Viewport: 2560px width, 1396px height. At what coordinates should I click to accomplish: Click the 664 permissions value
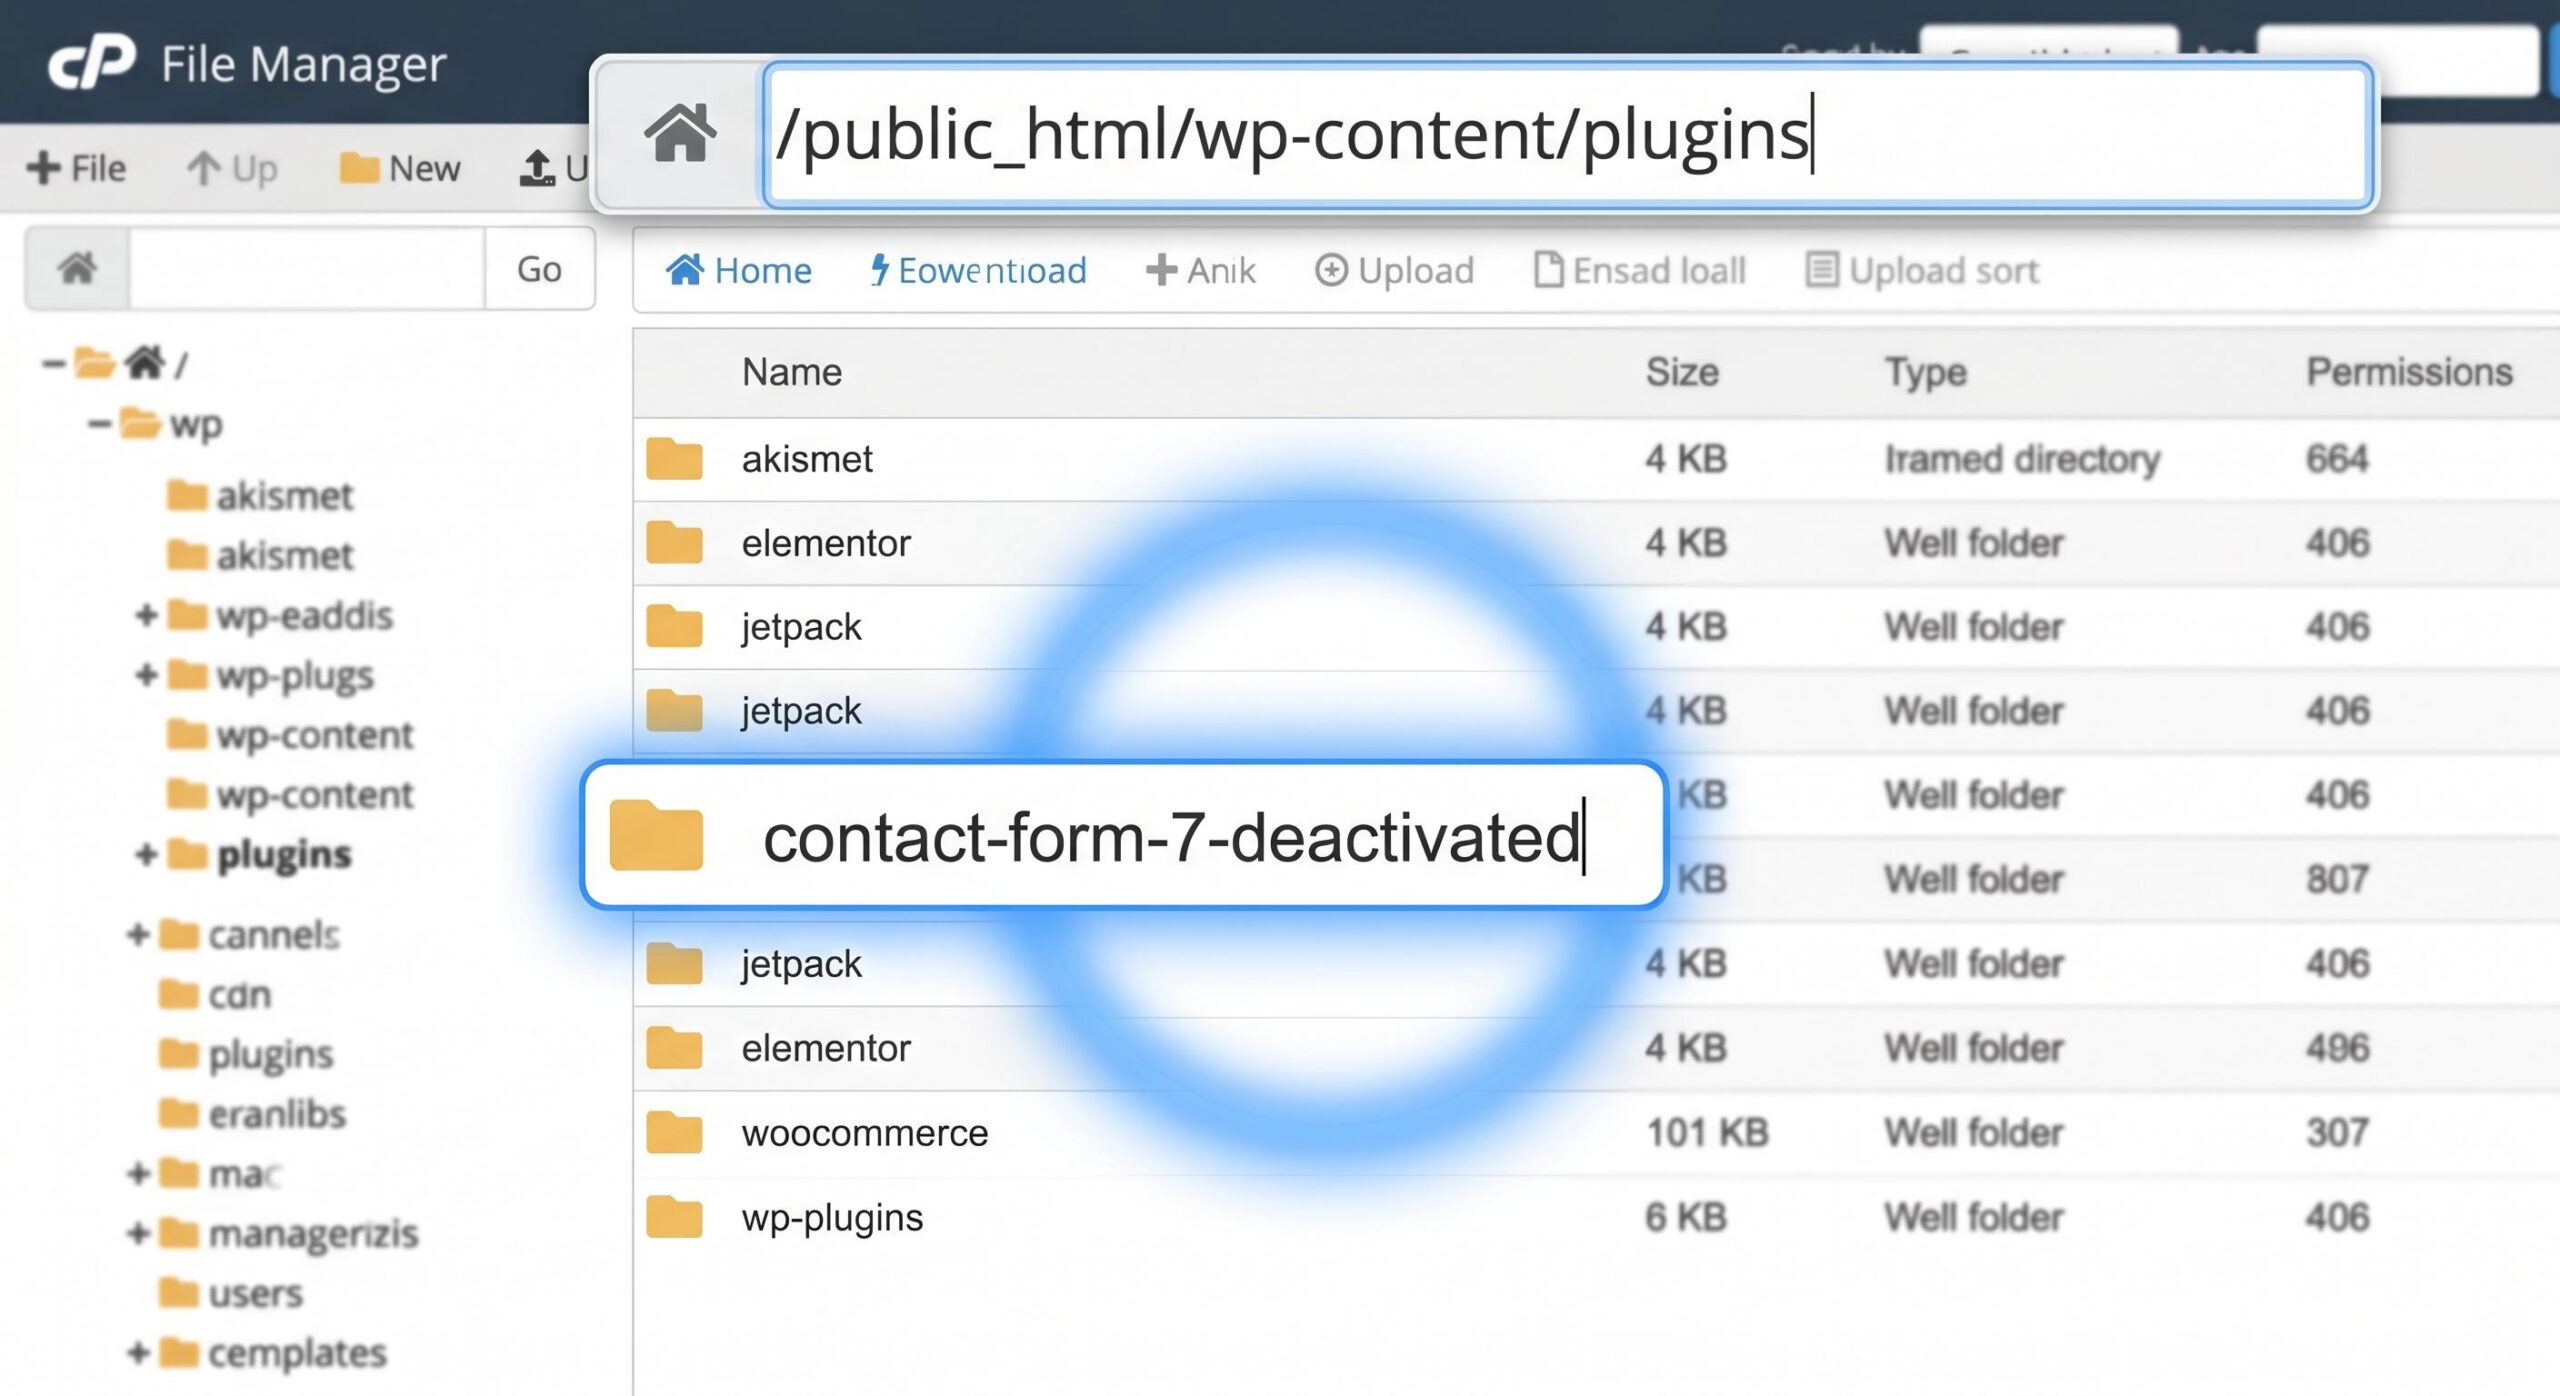point(2337,459)
